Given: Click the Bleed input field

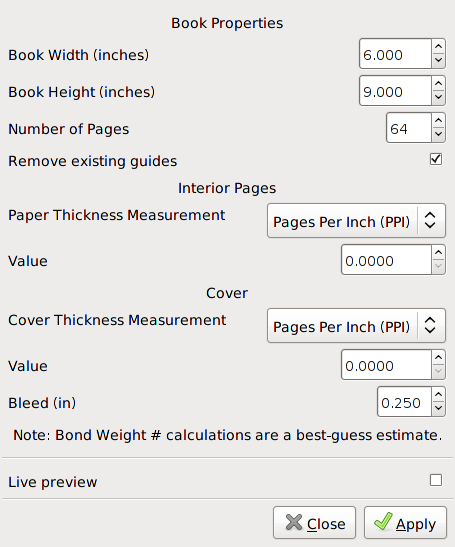Looking at the screenshot, I should 404,402.
